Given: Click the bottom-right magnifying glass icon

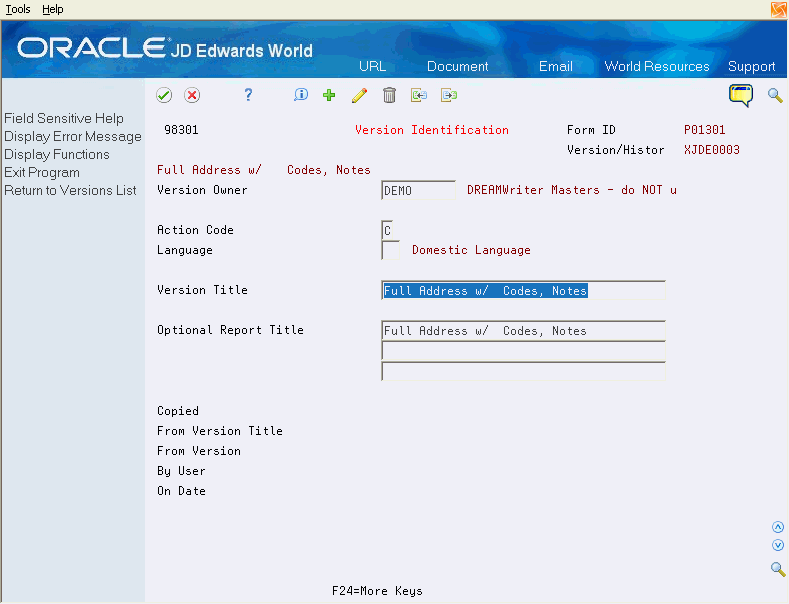Looking at the screenshot, I should (x=778, y=569).
